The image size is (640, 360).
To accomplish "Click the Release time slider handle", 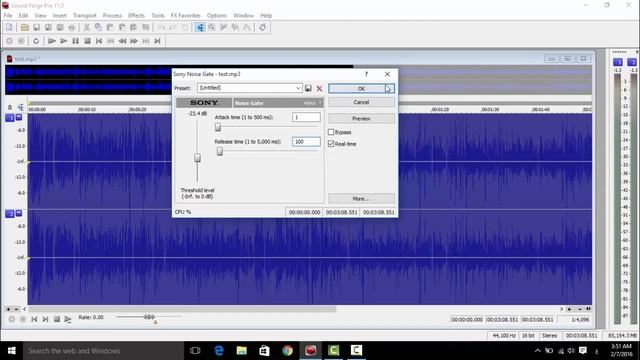I will pos(220,151).
